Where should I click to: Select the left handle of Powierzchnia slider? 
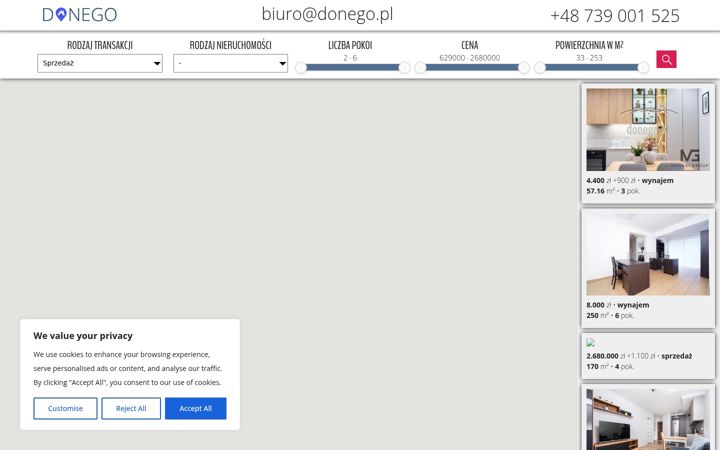[x=540, y=68]
